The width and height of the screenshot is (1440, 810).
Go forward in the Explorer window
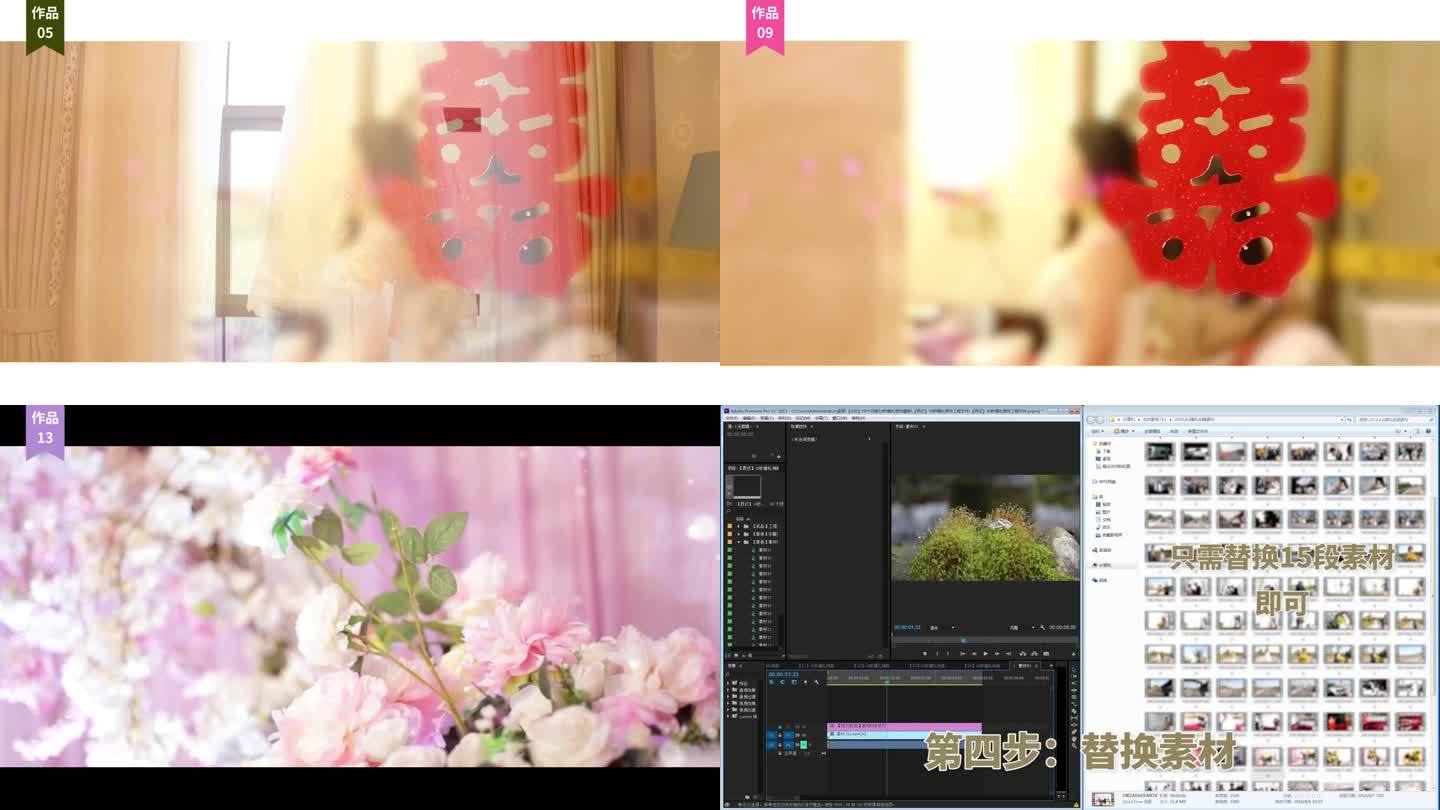(x=1100, y=420)
